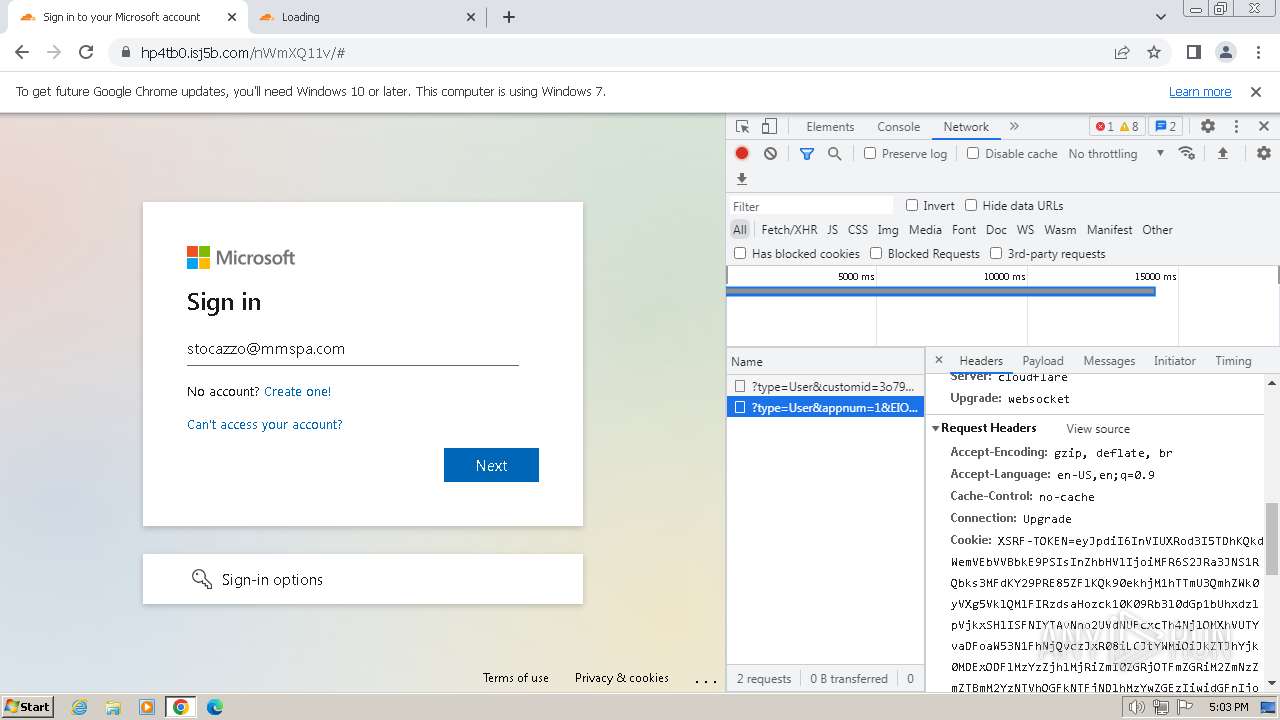This screenshot has height=720, width=1280.
Task: Click the red record network log button
Action: (x=742, y=153)
